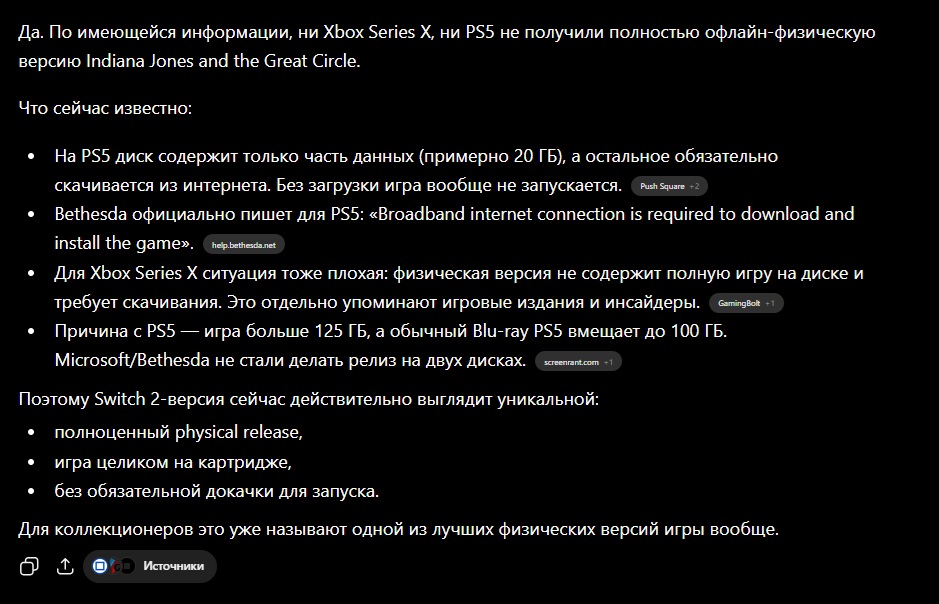Click the "полноценный physical release" bullet
This screenshot has height=604, width=939.
[x=178, y=432]
